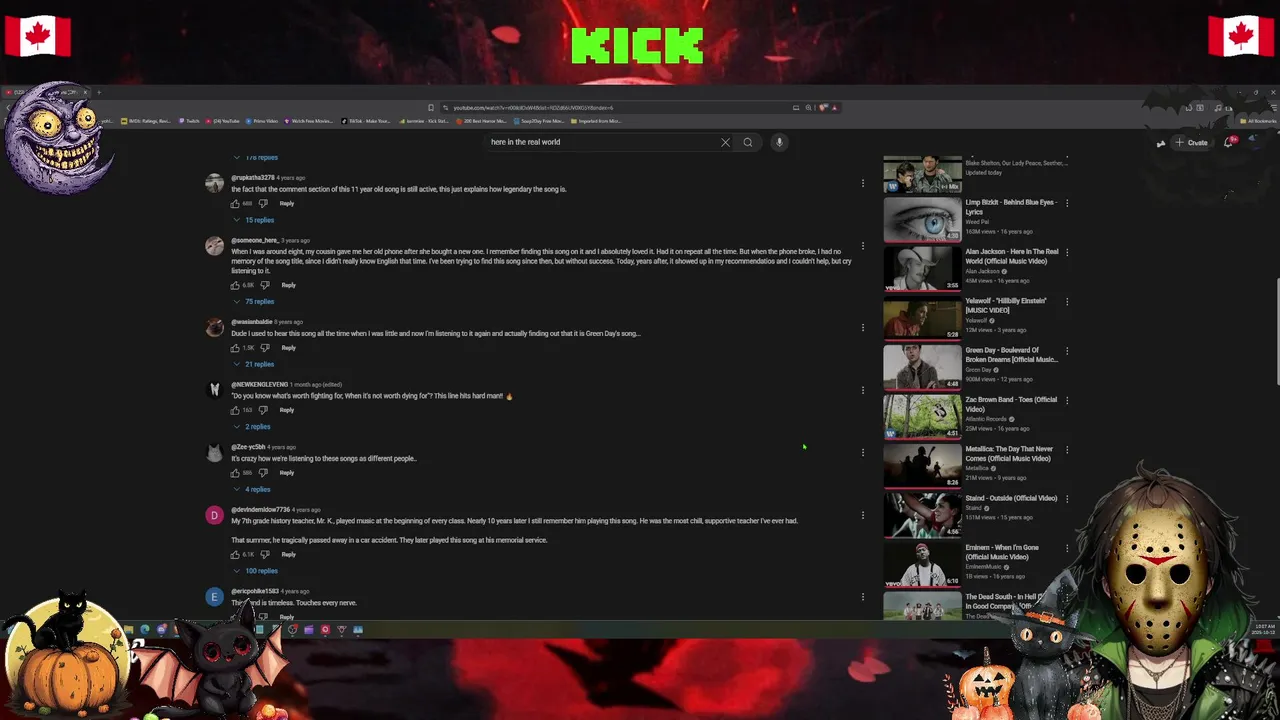The height and width of the screenshot is (720, 1280).
Task: Open more options for @rupkatha3278 comment
Action: pyautogui.click(x=863, y=183)
